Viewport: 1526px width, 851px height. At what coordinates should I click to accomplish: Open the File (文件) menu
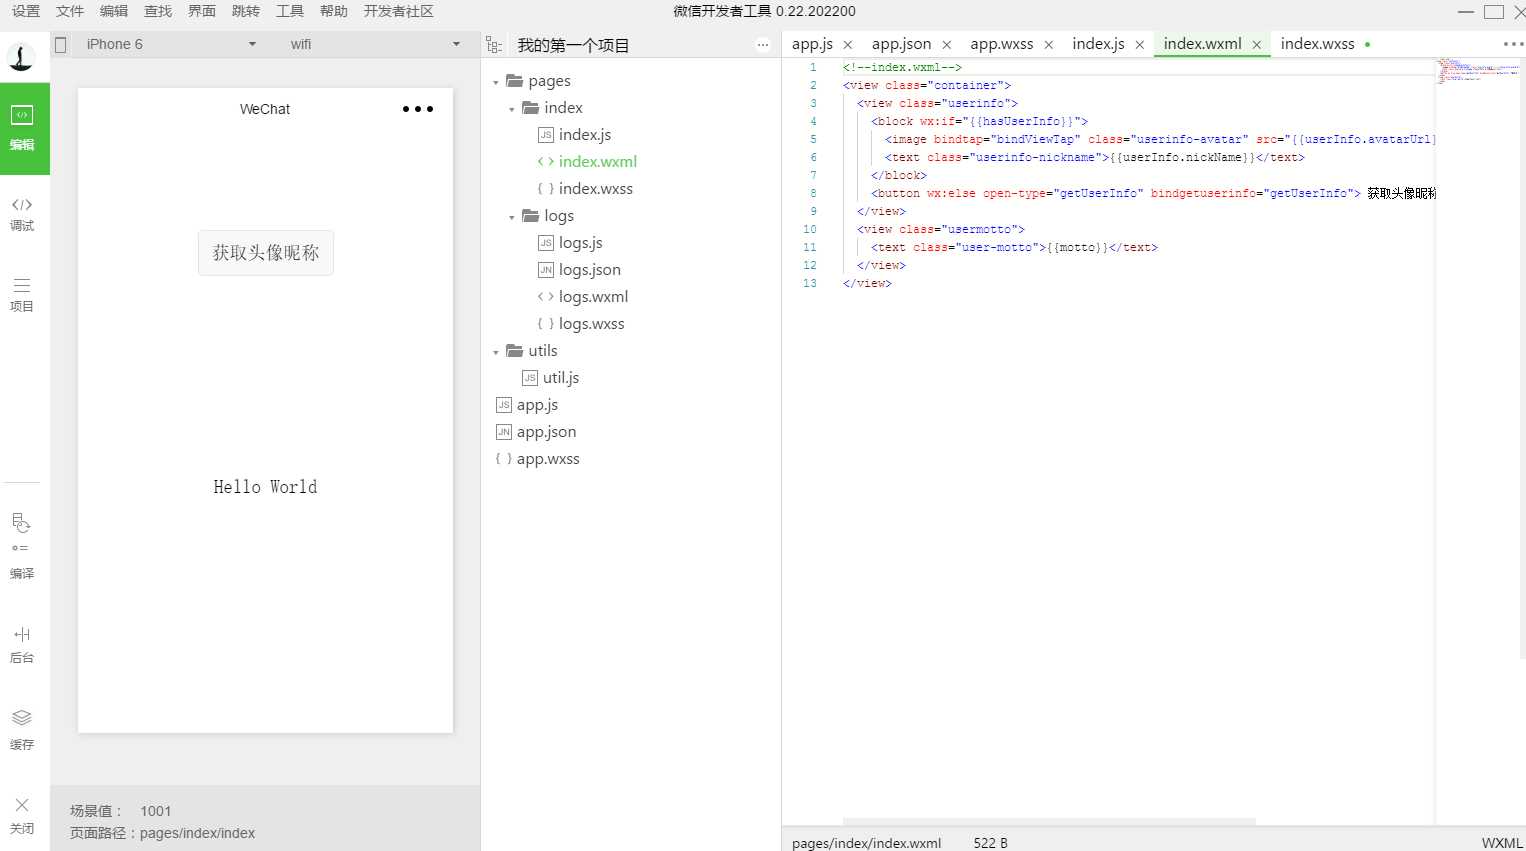coord(70,11)
